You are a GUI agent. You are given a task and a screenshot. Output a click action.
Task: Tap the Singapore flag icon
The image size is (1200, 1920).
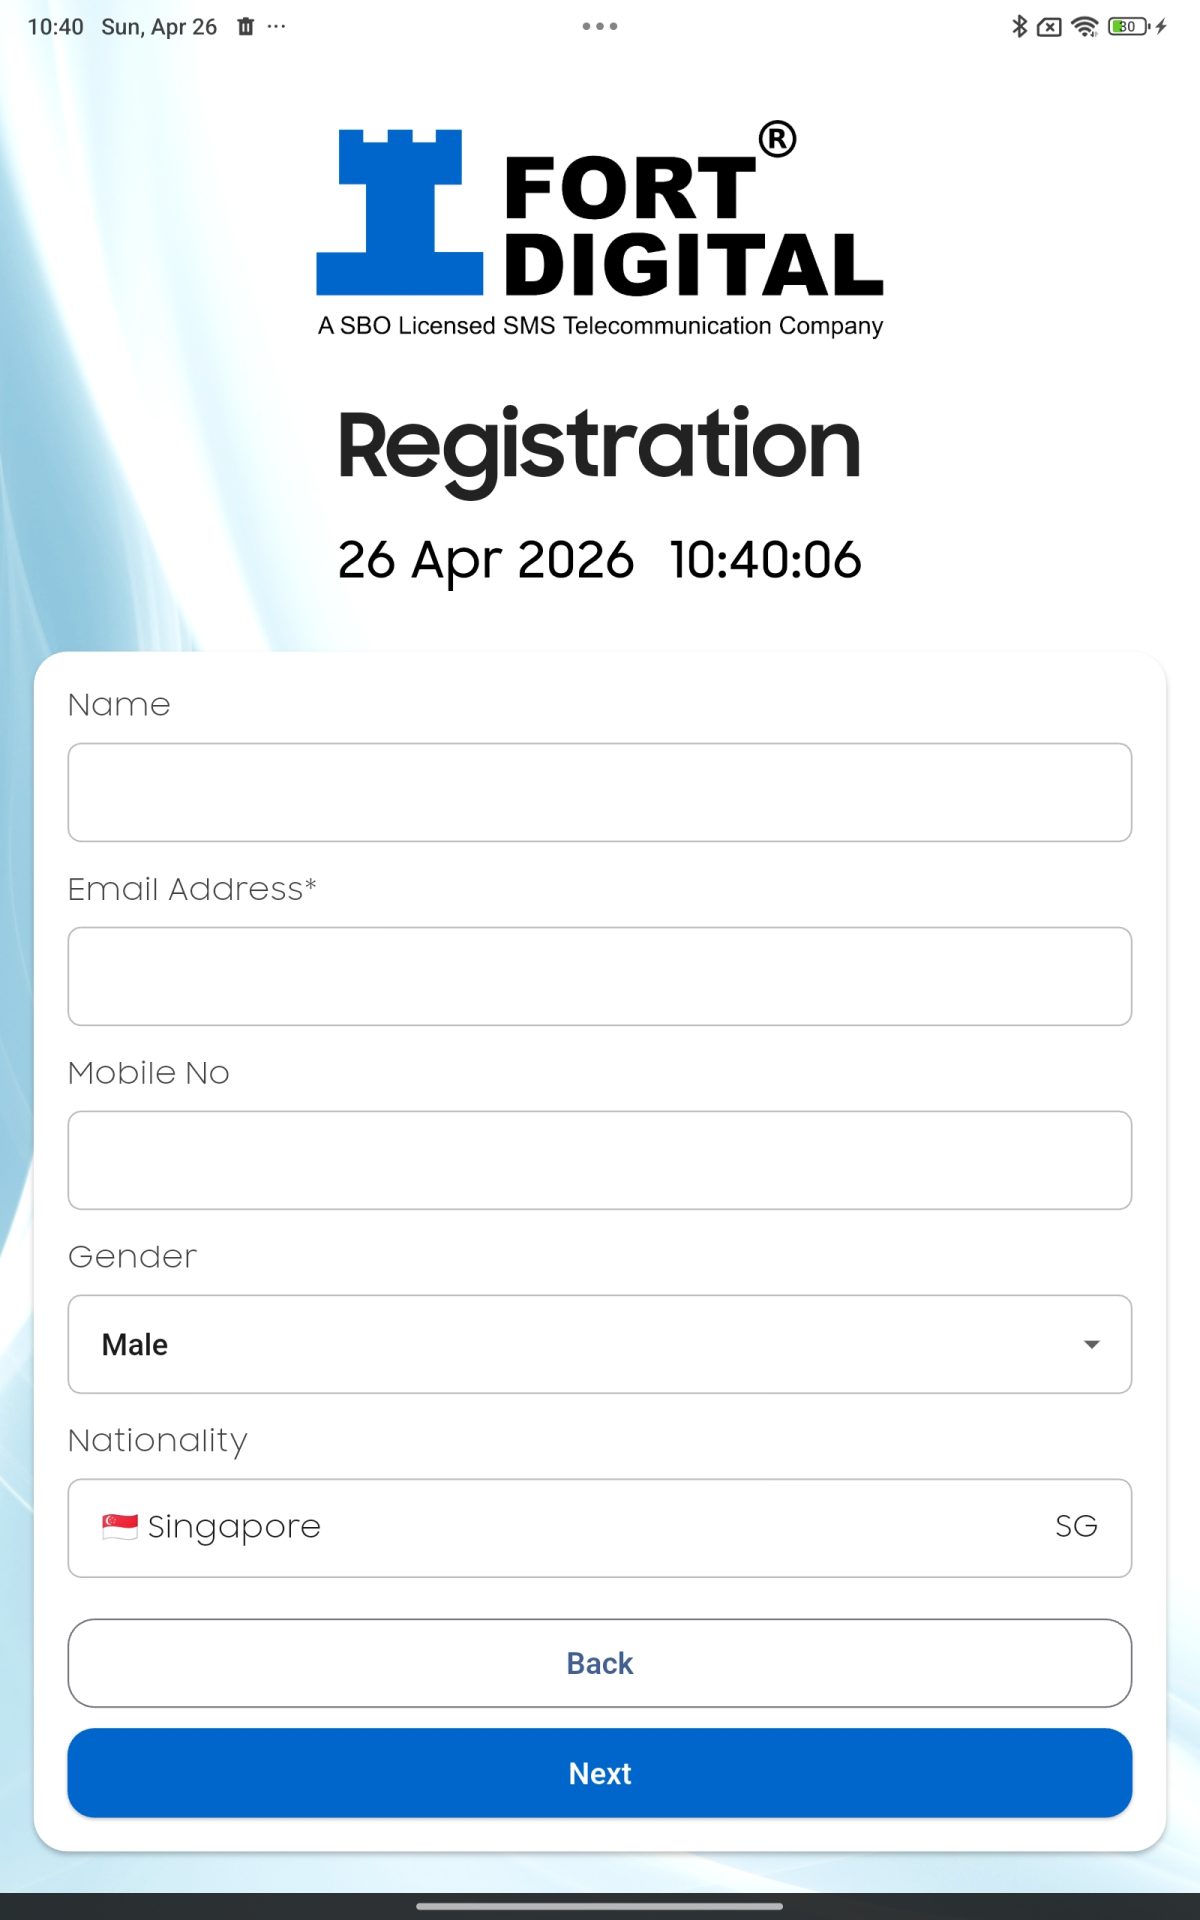120,1527
